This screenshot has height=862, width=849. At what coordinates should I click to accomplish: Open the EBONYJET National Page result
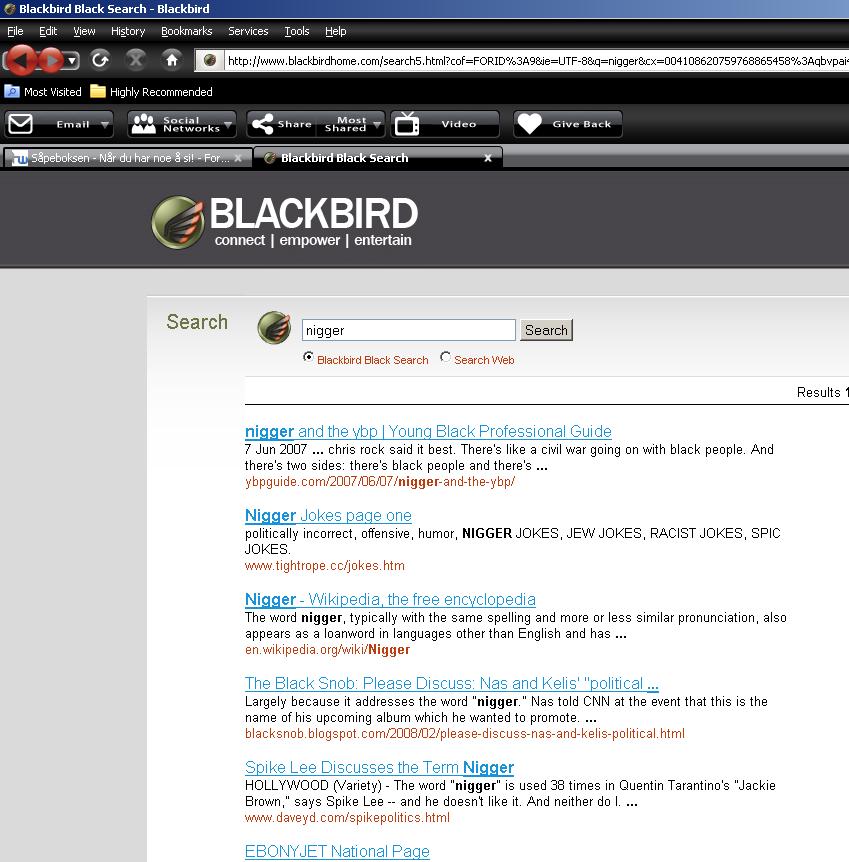point(337,852)
